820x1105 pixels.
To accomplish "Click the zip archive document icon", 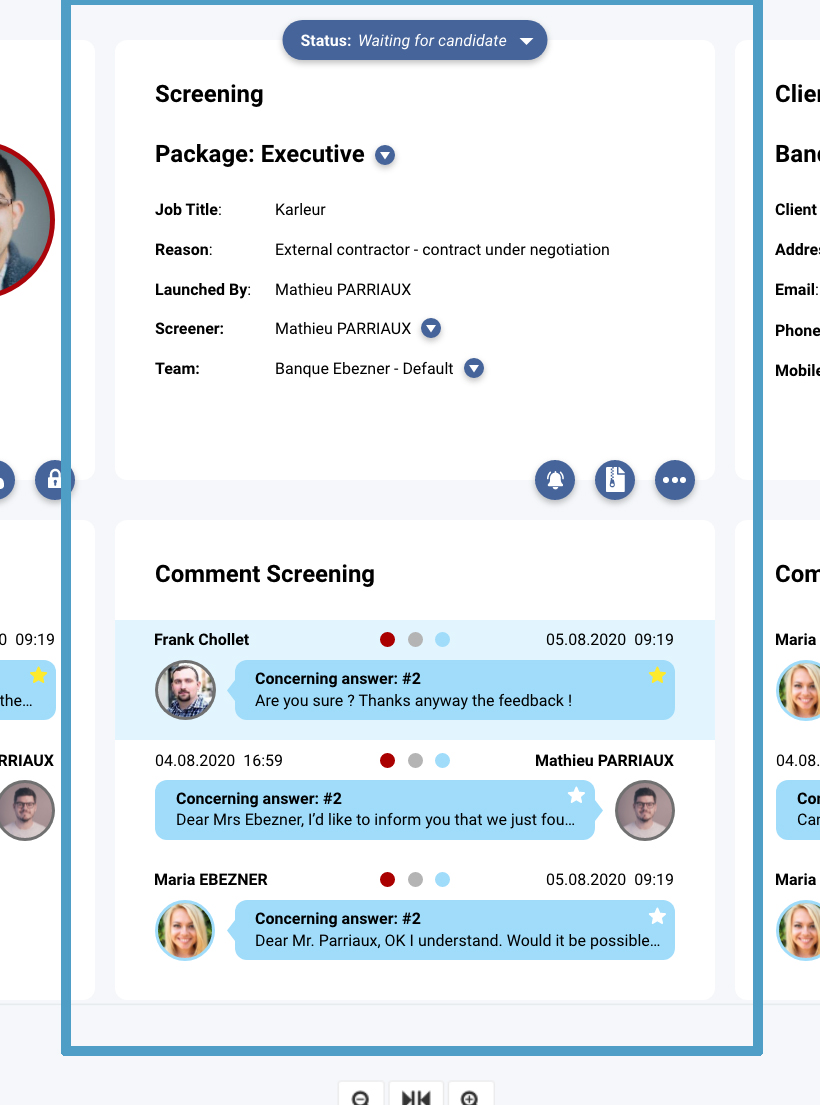I will (x=615, y=480).
